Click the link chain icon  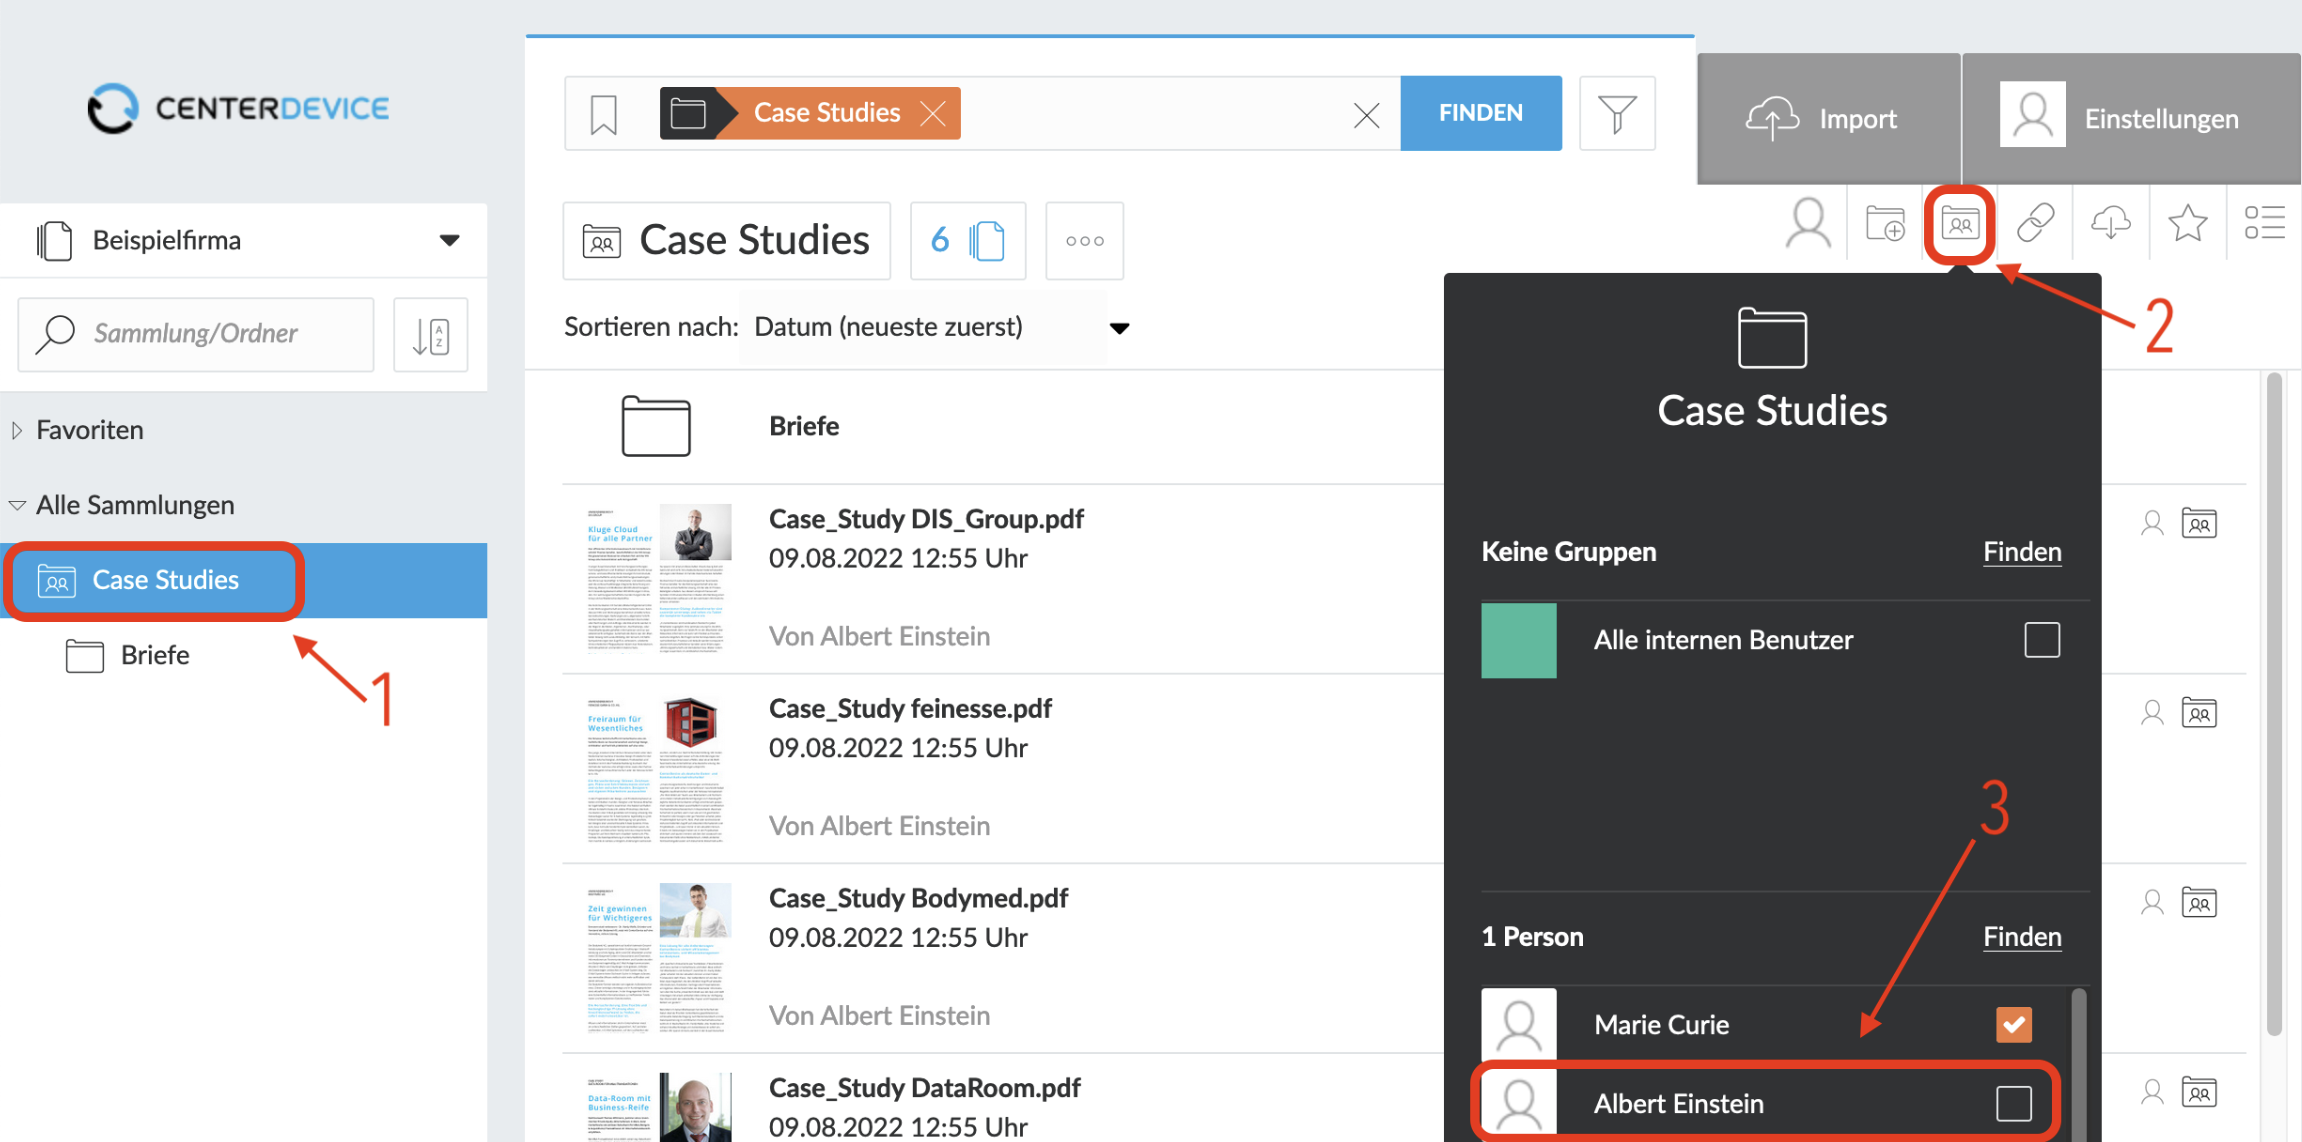[x=2035, y=223]
